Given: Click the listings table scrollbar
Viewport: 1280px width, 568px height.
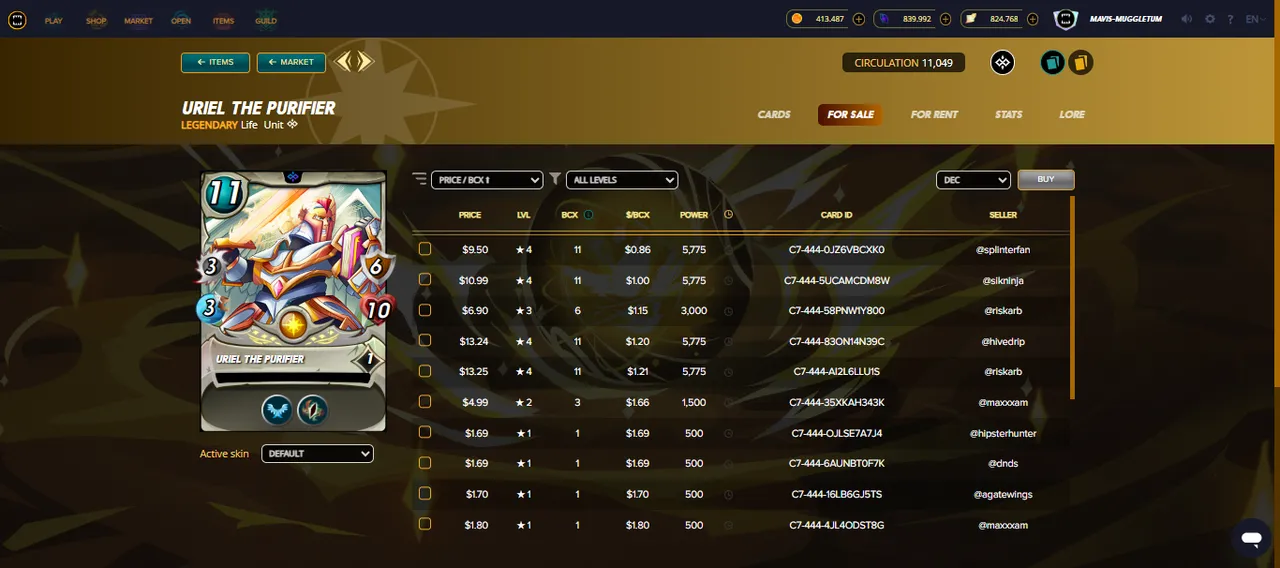Looking at the screenshot, I should click(x=1073, y=297).
